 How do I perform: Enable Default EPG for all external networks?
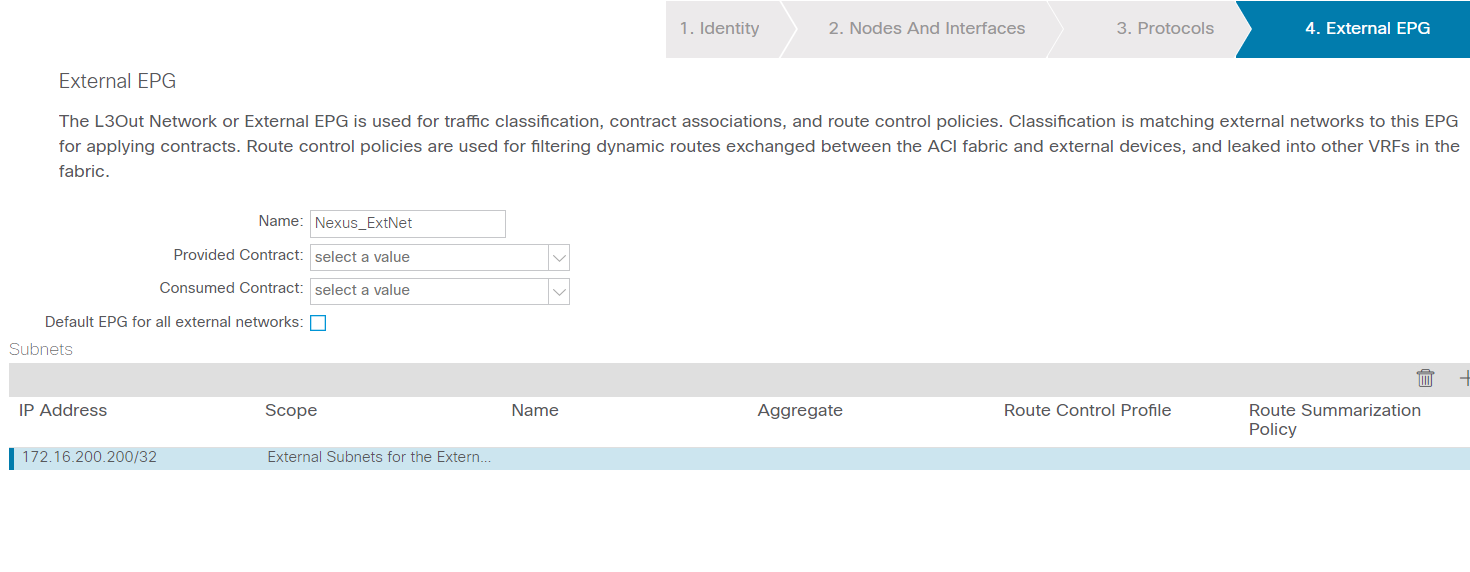coord(318,323)
